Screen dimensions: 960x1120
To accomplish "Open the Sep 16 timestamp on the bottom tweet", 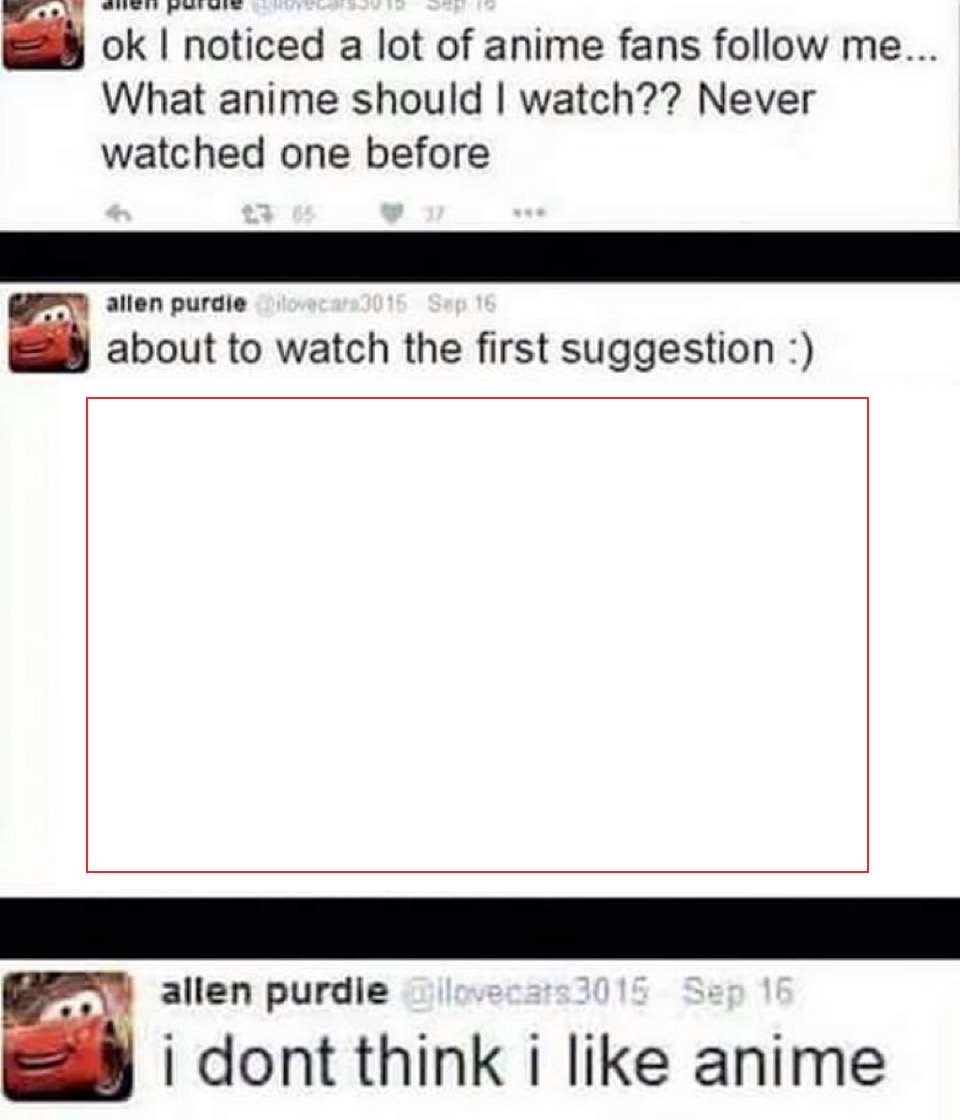I will click(738, 991).
